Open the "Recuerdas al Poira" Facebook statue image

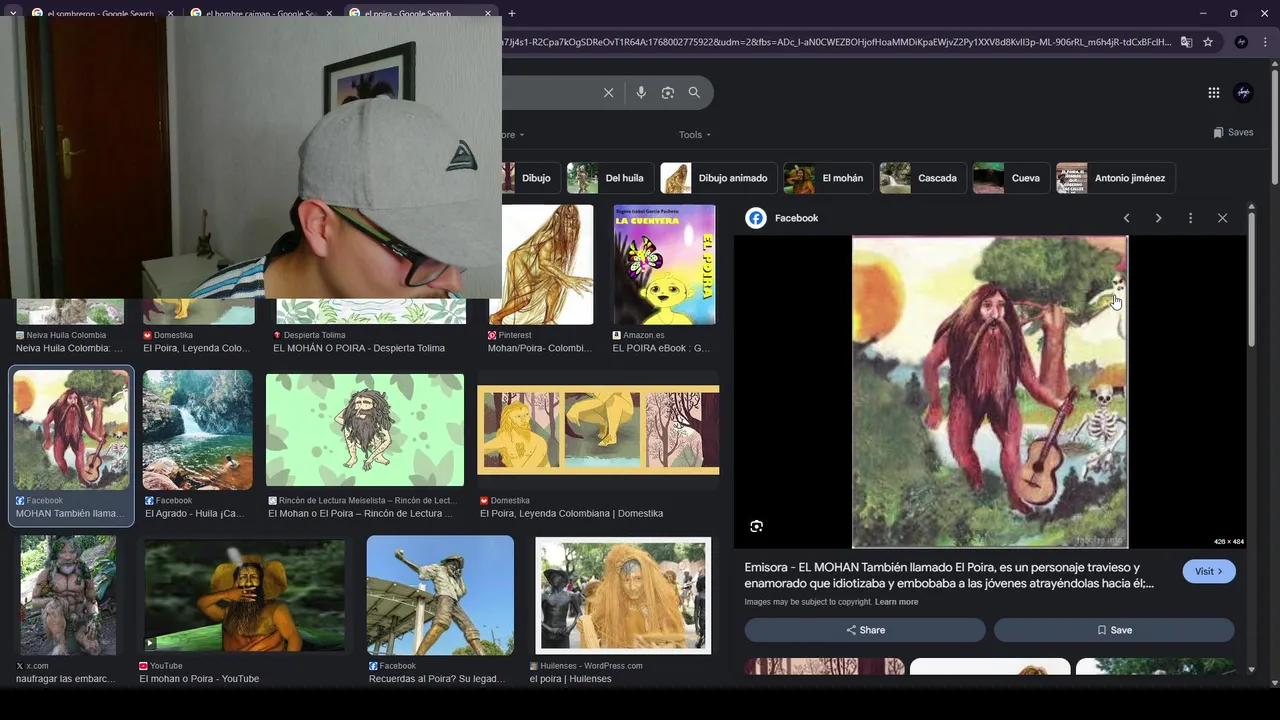440,595
